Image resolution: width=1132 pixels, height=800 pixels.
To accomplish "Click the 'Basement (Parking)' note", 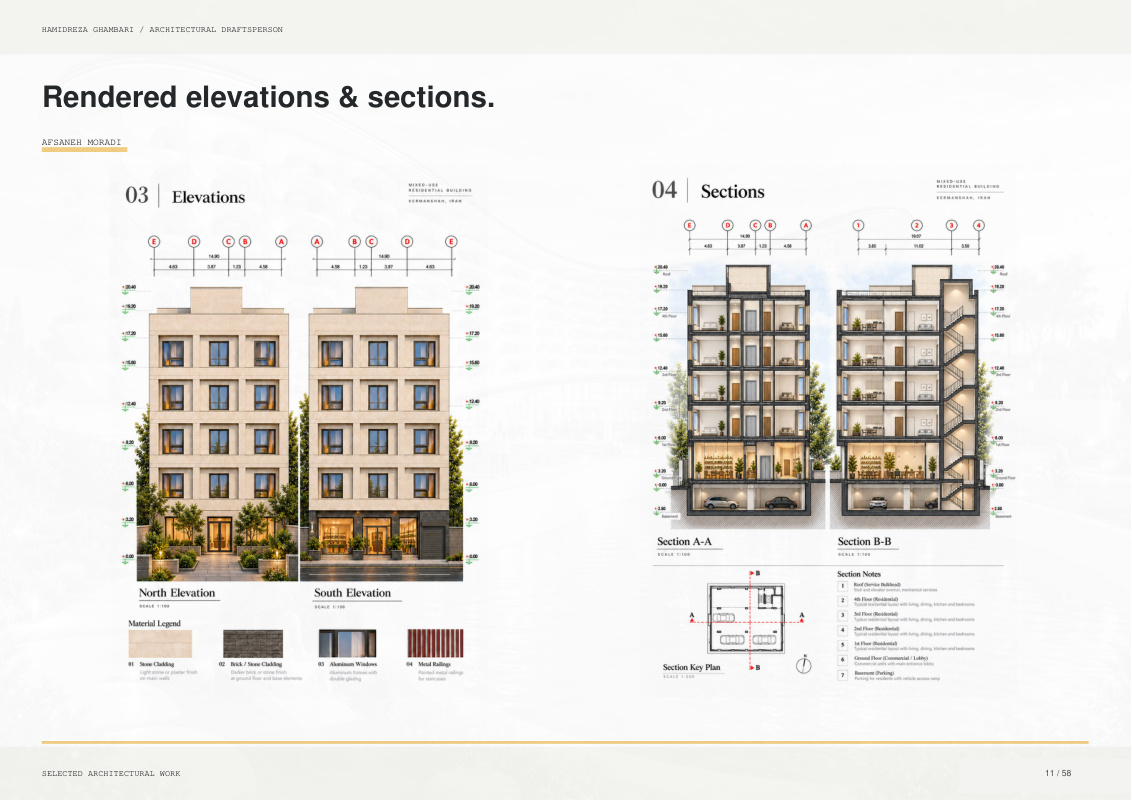I will click(874, 673).
